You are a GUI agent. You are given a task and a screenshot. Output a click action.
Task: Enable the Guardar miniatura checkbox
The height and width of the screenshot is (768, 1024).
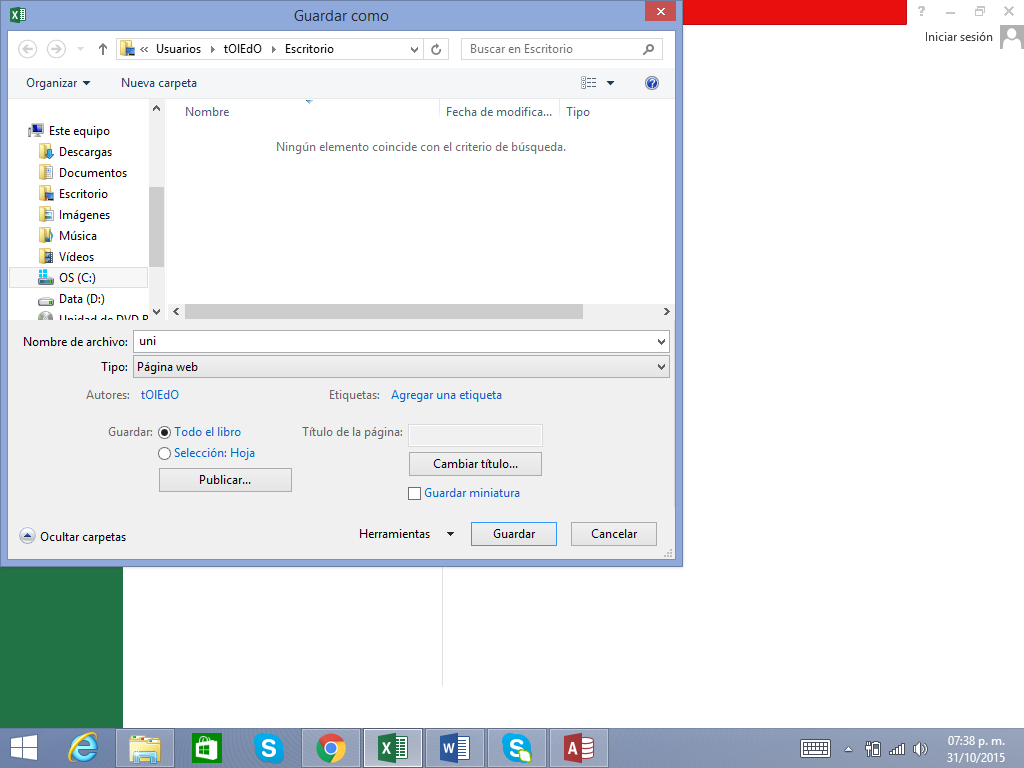coord(415,493)
